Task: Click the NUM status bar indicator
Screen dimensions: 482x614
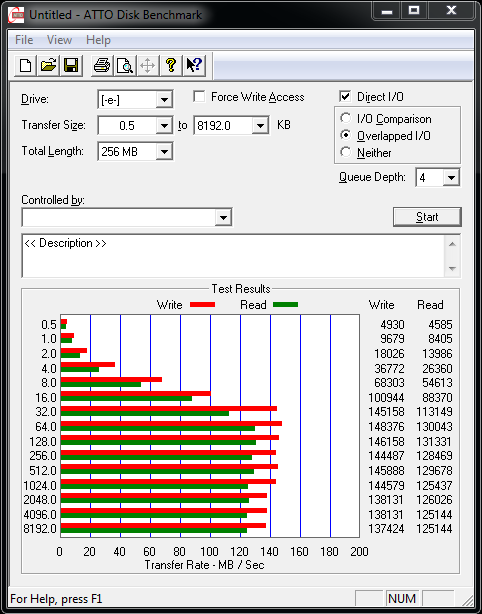Action: (402, 599)
